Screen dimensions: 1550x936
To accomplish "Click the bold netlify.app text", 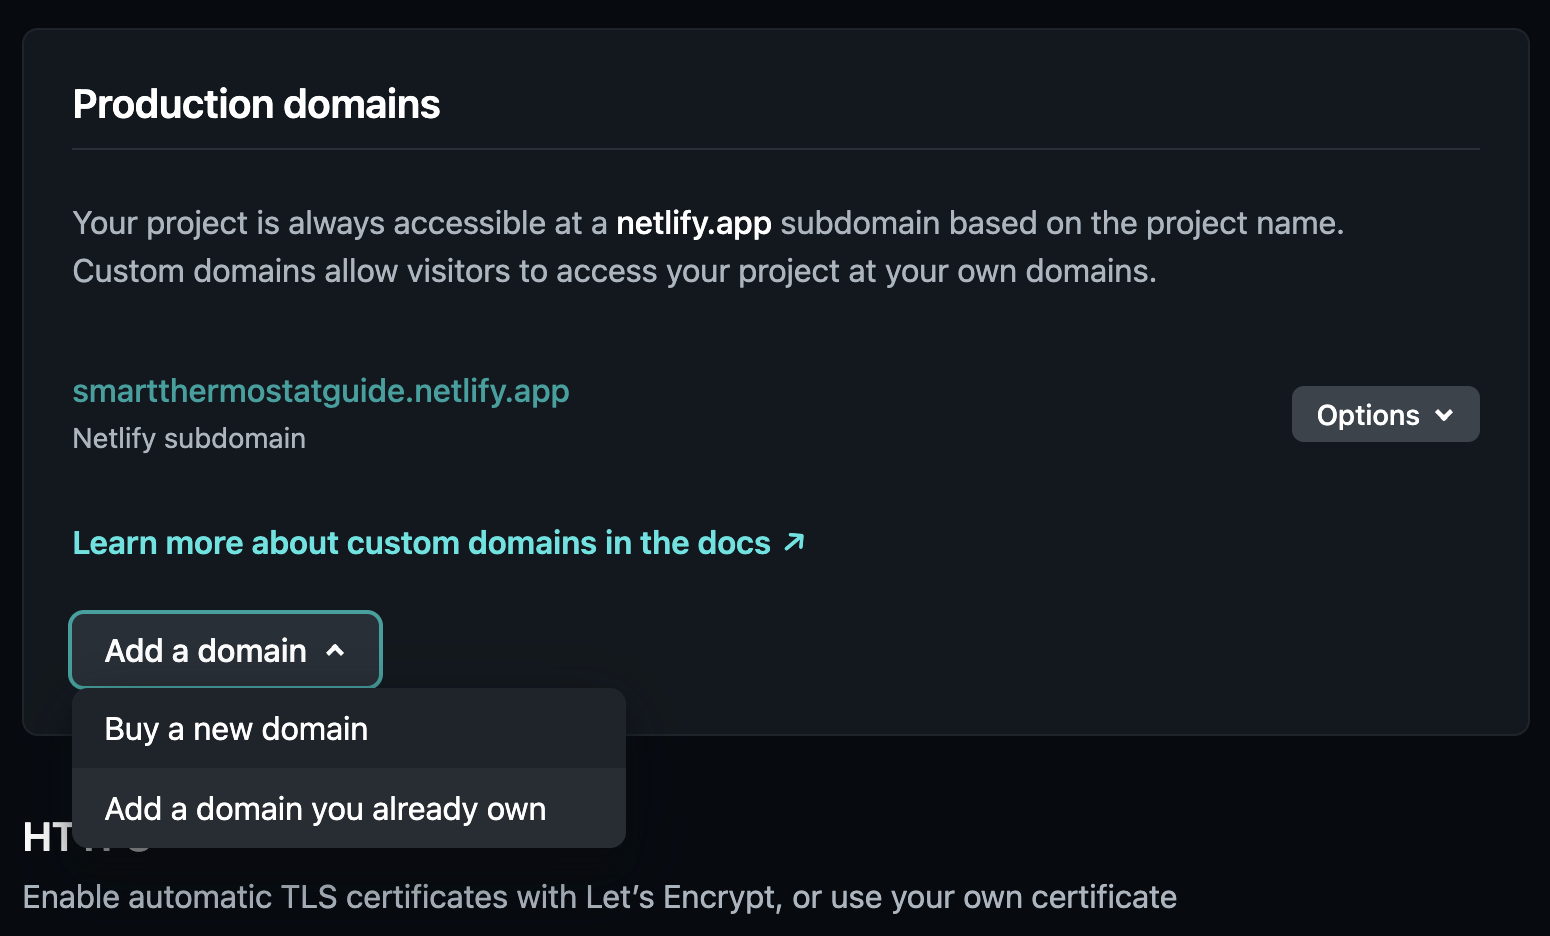I will click(x=693, y=223).
